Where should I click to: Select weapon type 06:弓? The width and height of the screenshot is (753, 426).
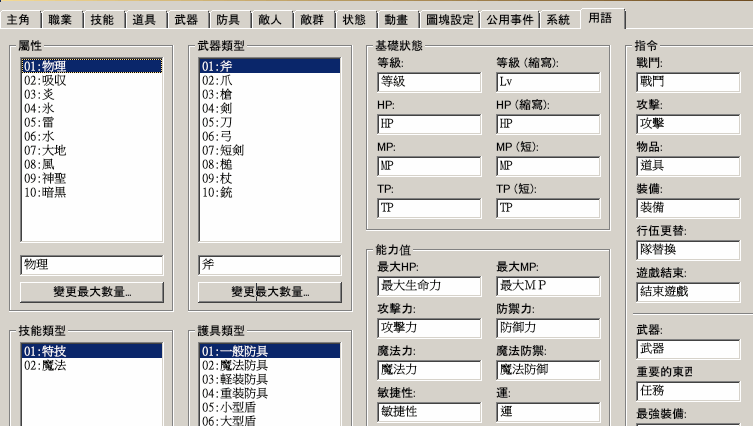[270, 136]
